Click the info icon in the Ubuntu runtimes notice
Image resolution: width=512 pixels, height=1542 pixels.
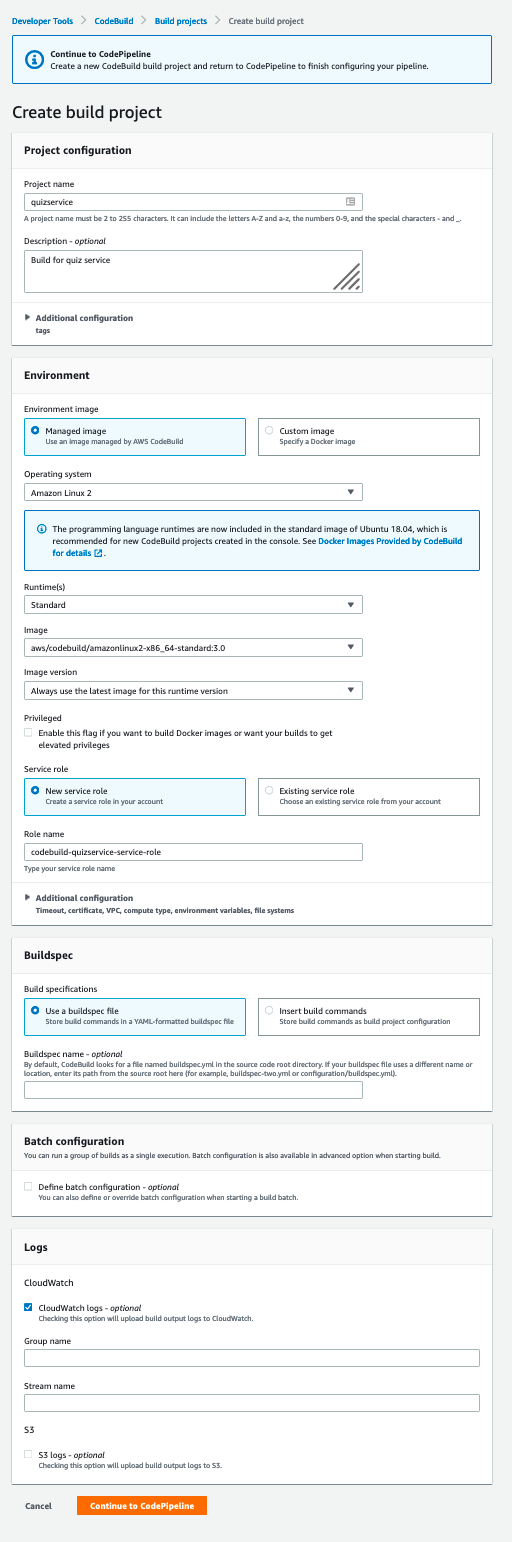pyautogui.click(x=41, y=528)
